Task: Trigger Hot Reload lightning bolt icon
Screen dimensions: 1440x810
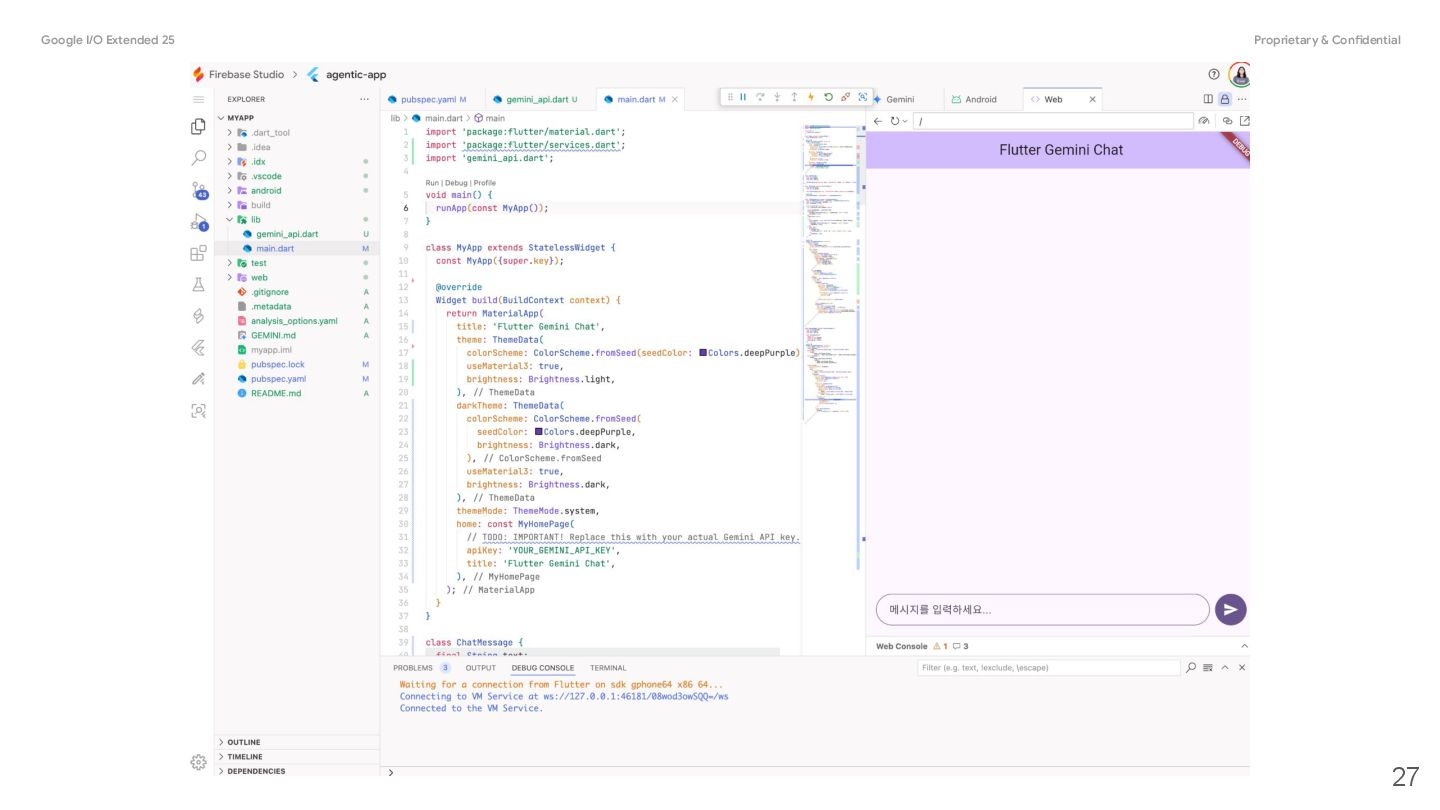Action: click(x=811, y=97)
